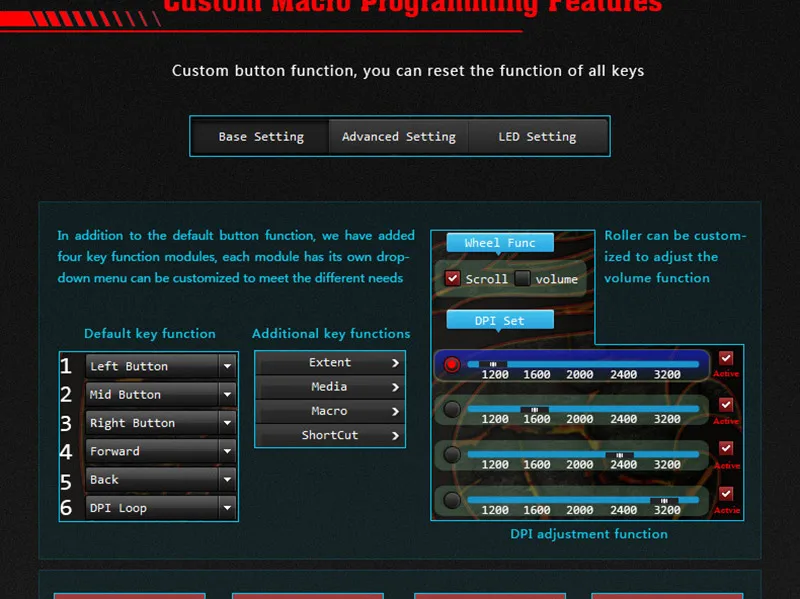Click the Wheel Func button
Screen dimensions: 800x599
500,243
